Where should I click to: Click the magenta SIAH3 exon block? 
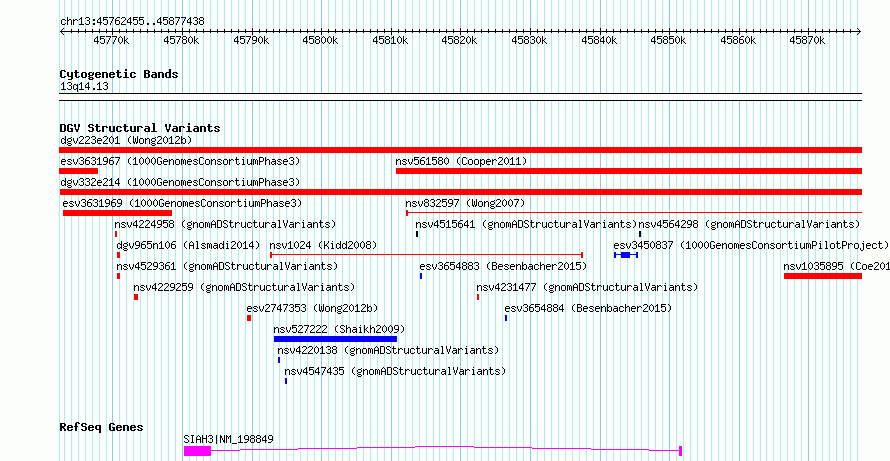click(x=198, y=451)
